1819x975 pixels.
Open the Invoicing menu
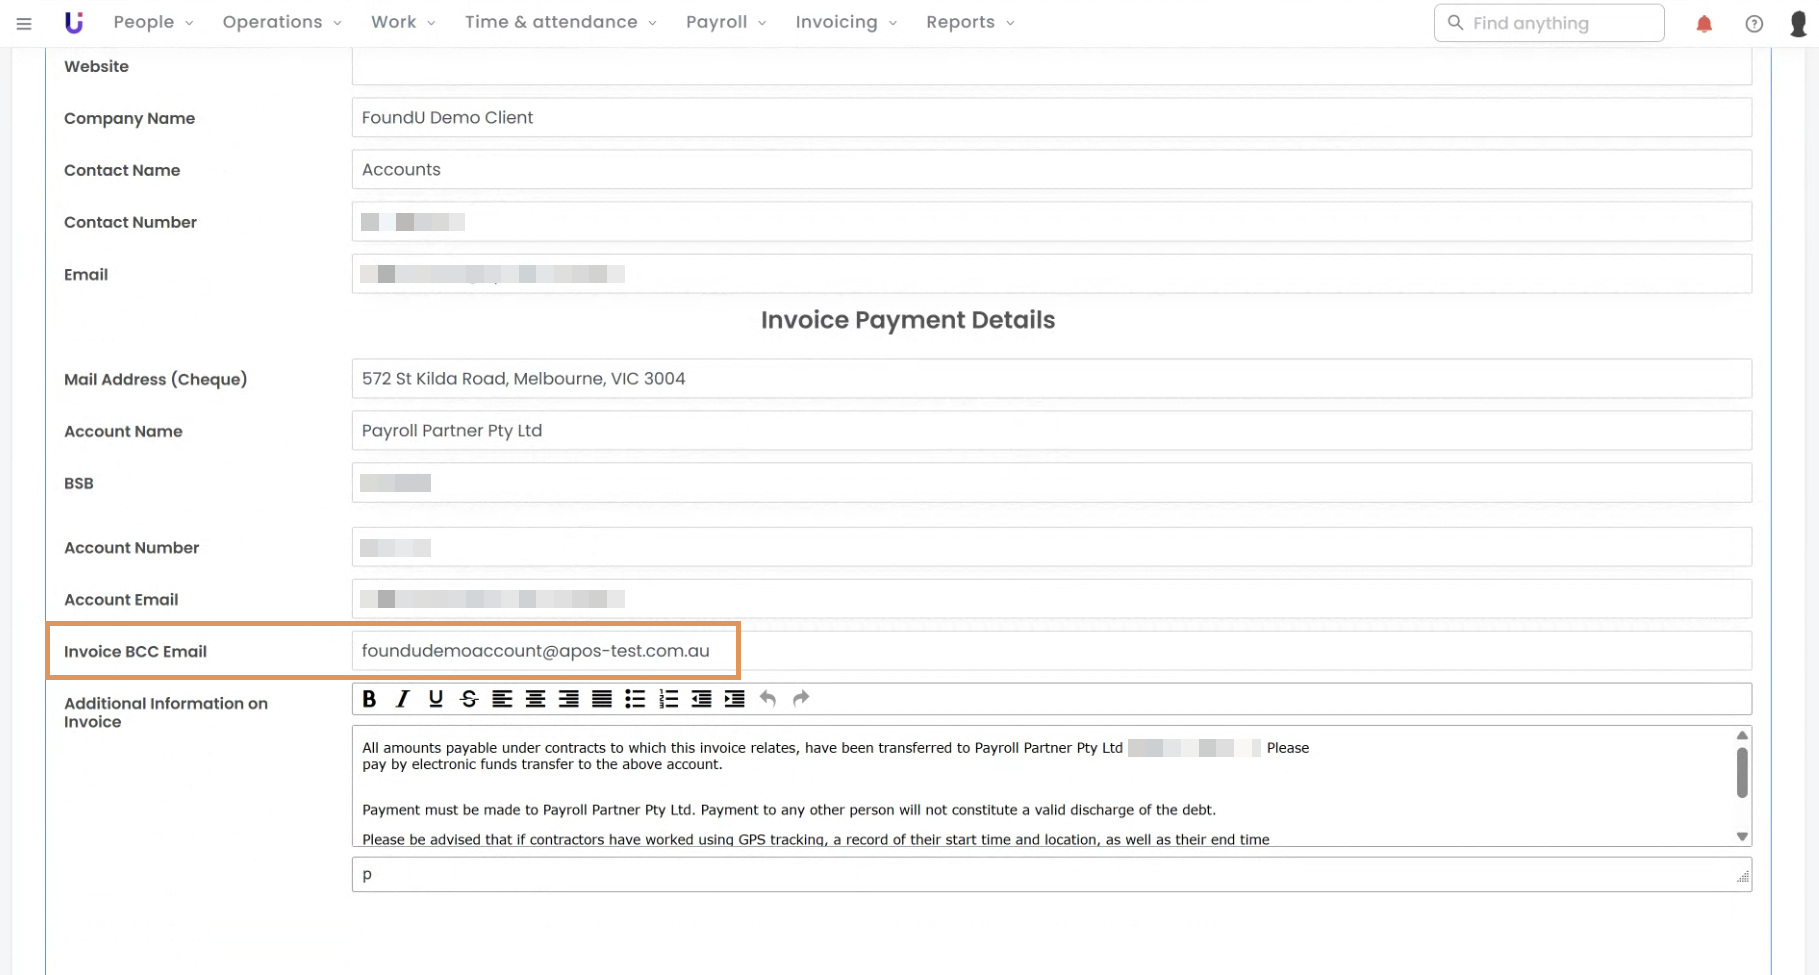click(845, 22)
